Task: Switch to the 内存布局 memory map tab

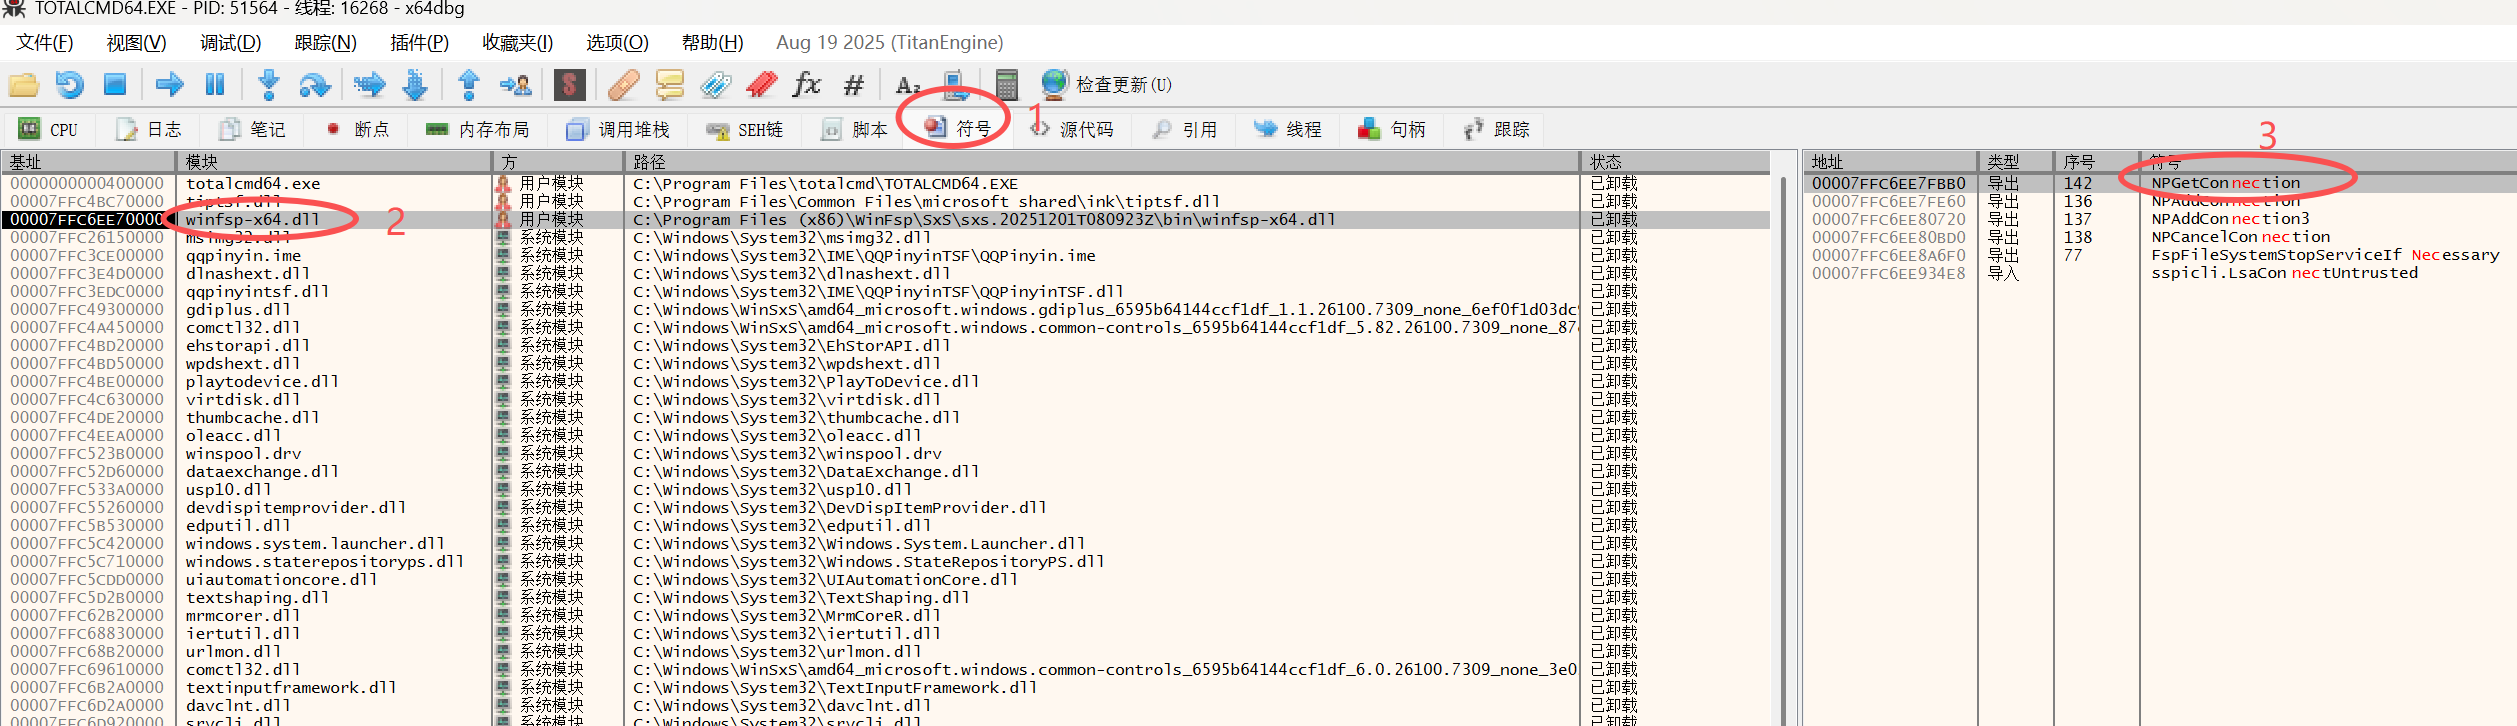Action: [x=478, y=129]
